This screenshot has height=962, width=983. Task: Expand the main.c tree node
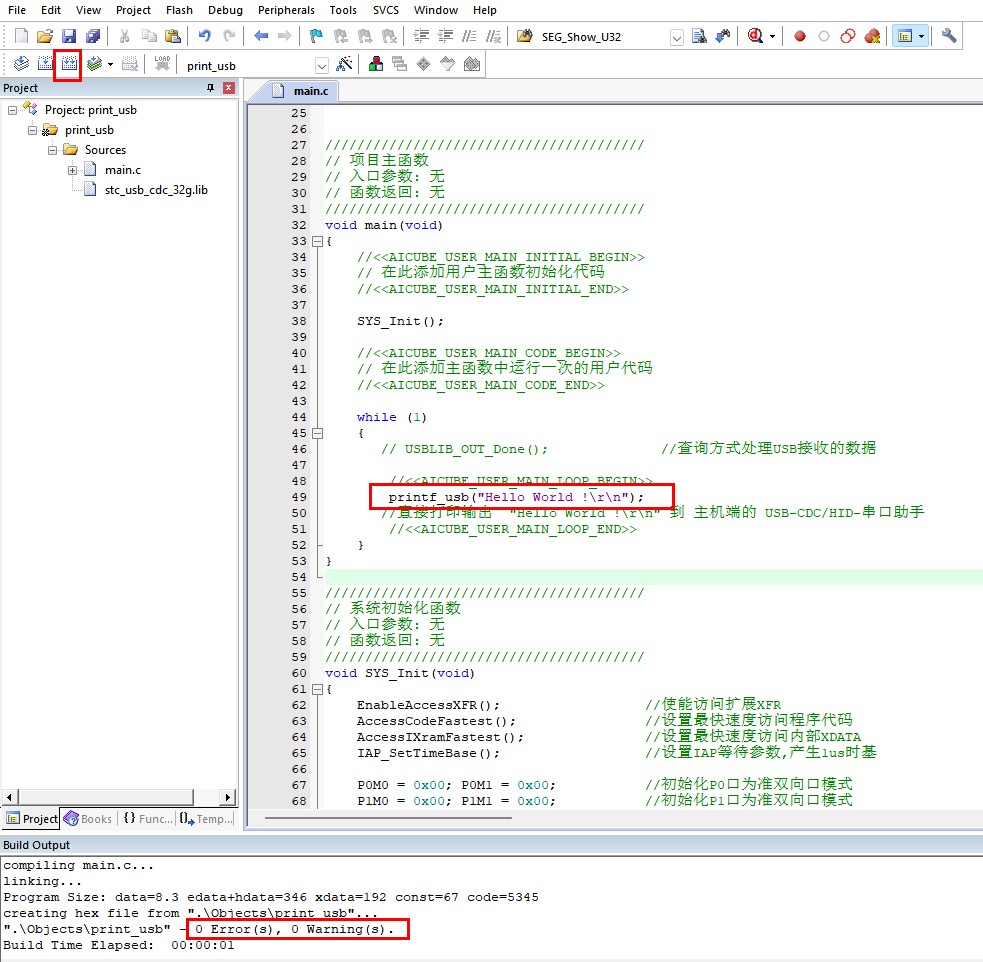click(x=73, y=170)
